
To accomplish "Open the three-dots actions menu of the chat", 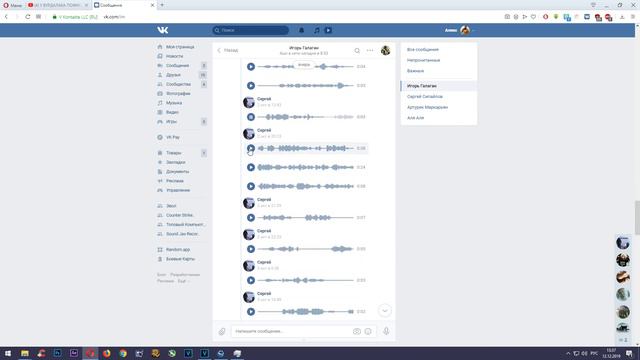I will 370,51.
